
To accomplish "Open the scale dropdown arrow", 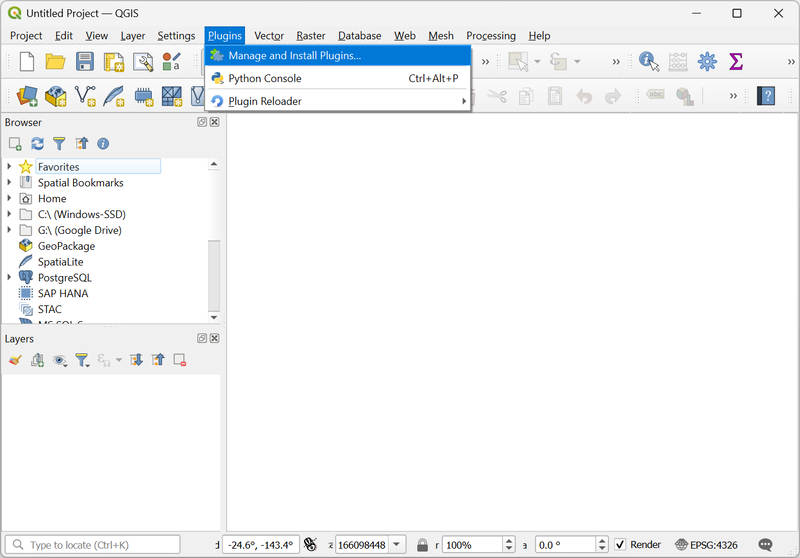I will 396,545.
